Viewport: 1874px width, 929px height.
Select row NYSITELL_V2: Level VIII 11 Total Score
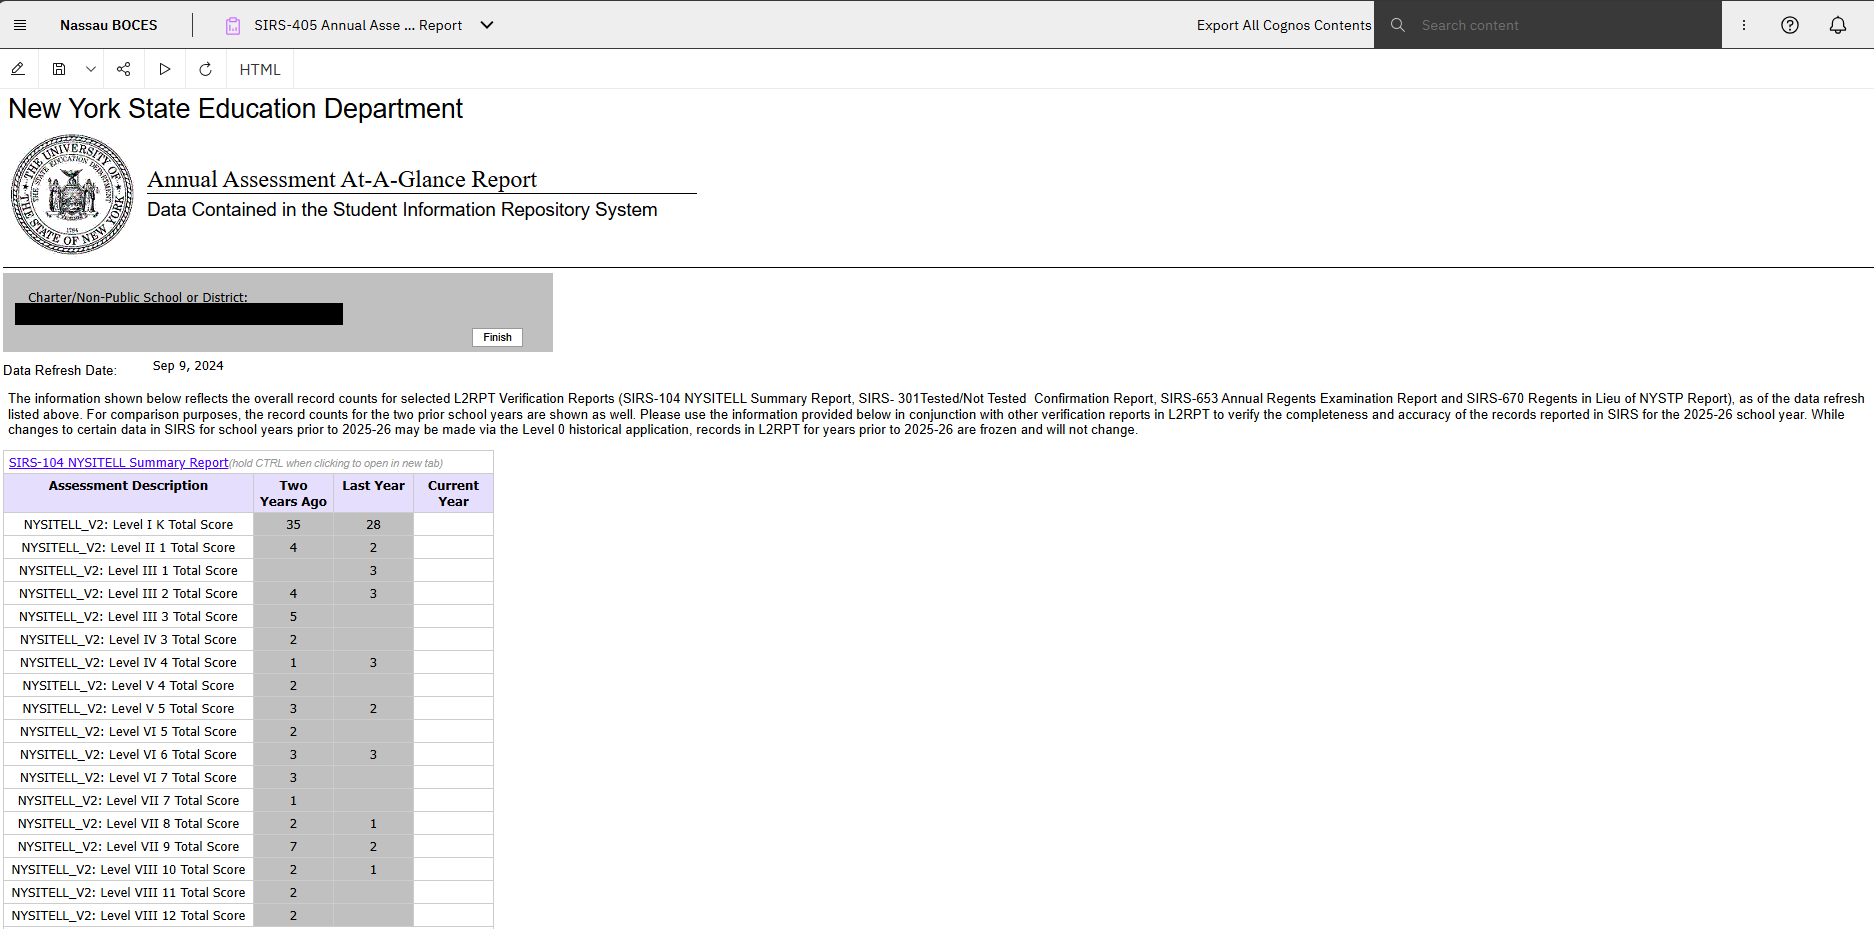(248, 892)
